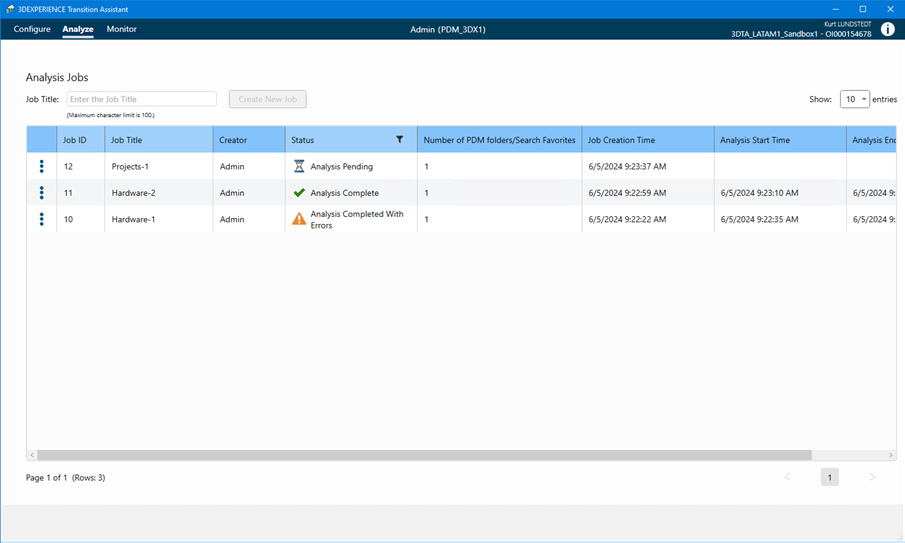
Task: Click the table horizontal scrollbar thumb
Action: 424,455
